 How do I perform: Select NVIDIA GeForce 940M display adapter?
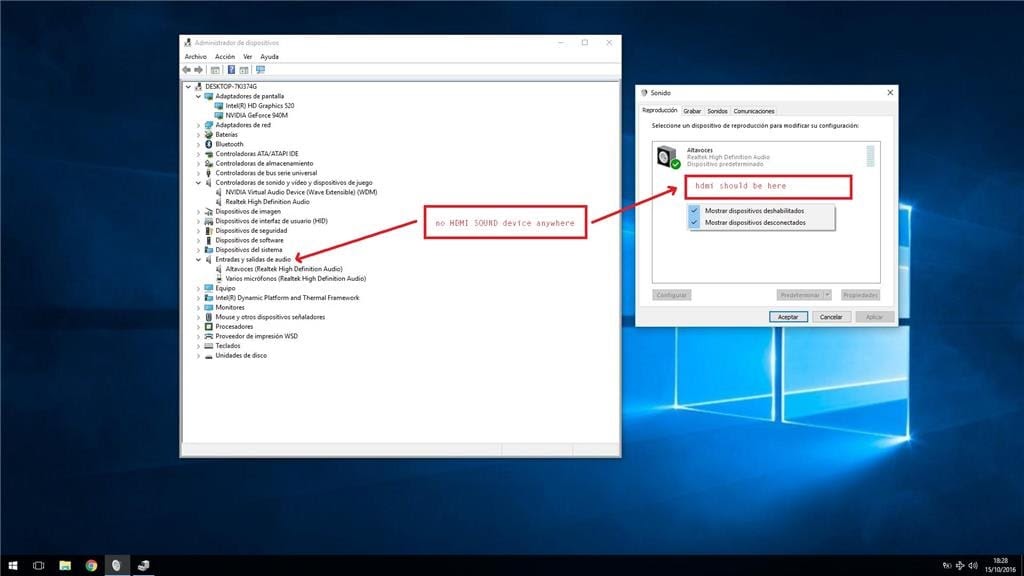point(256,115)
